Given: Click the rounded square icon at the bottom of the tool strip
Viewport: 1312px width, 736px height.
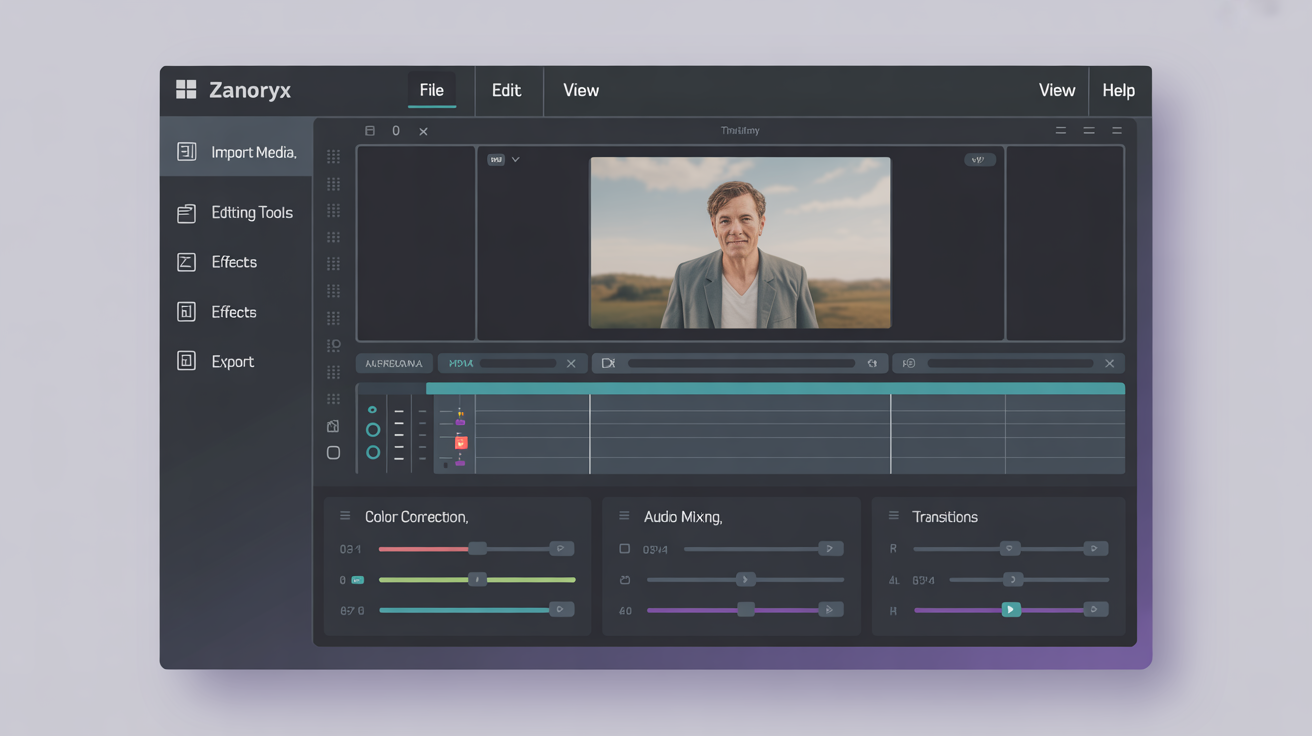Looking at the screenshot, I should [333, 453].
